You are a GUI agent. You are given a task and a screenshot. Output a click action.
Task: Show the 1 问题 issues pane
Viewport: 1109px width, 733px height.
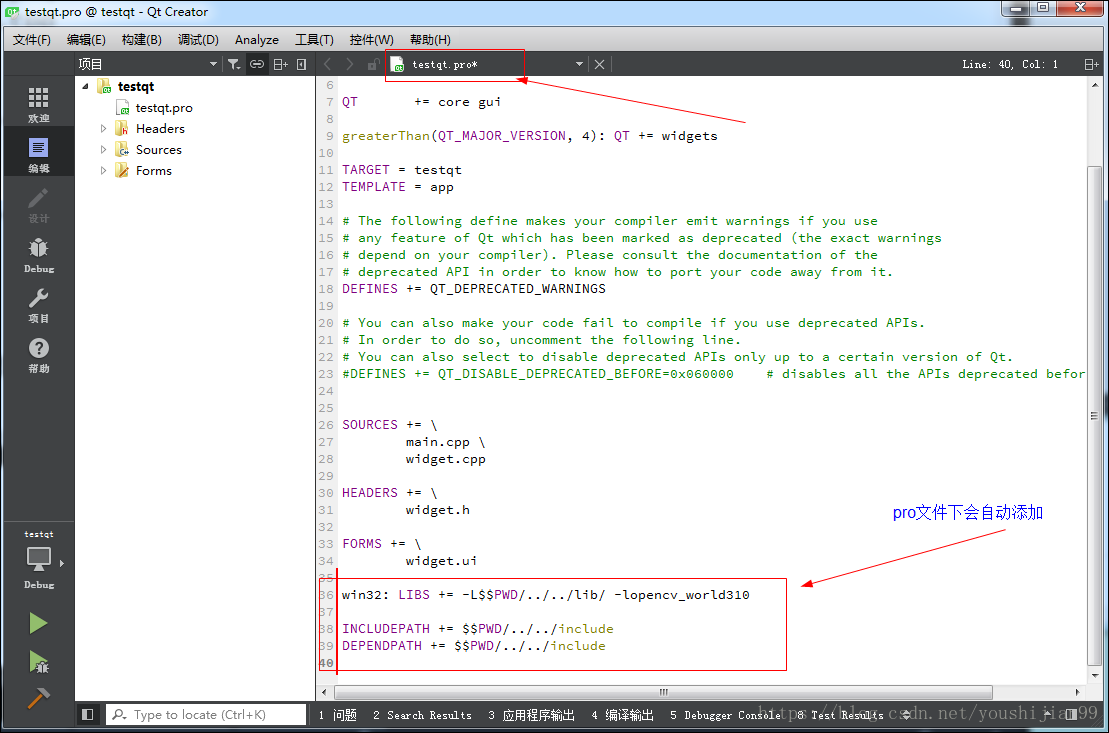click(x=337, y=715)
